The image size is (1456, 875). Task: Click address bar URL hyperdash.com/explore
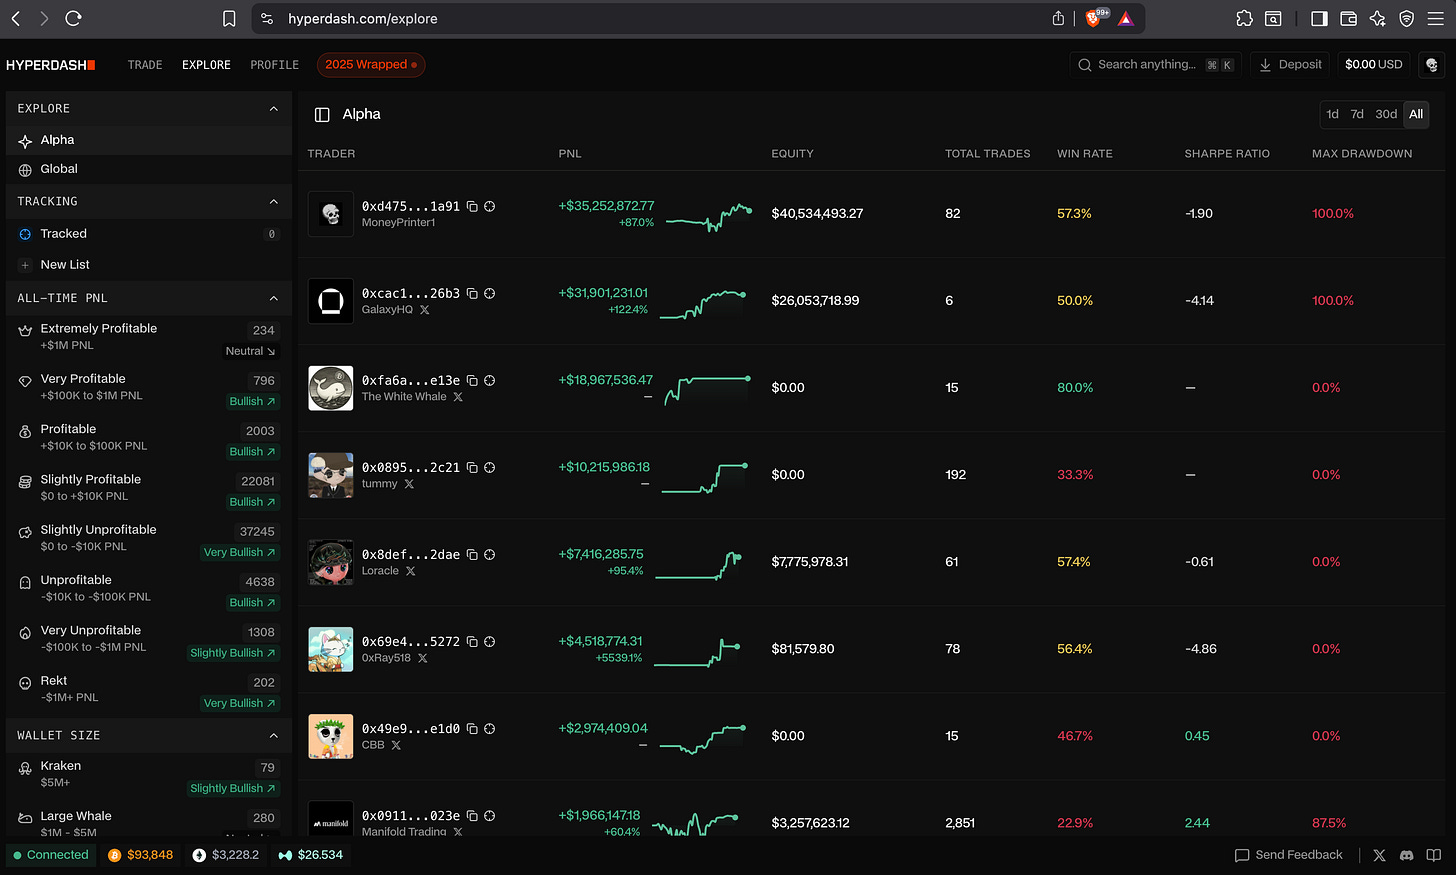click(362, 18)
